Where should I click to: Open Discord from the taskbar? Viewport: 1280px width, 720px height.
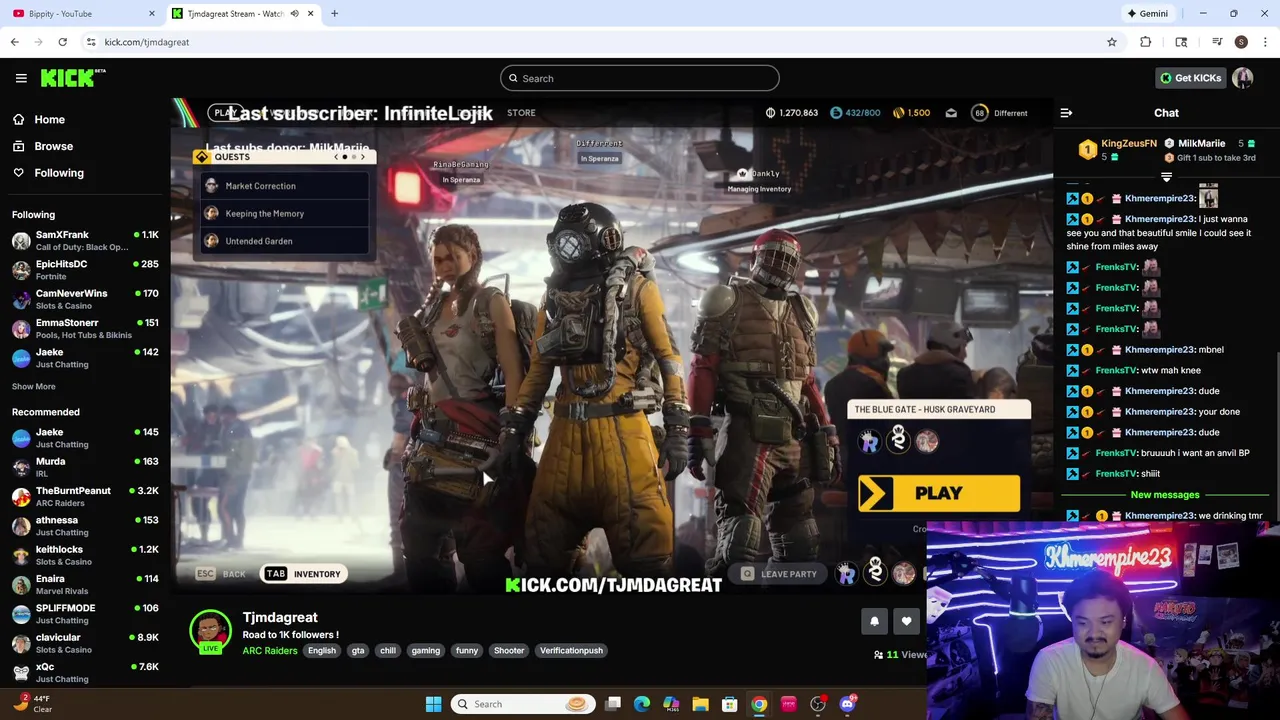[x=847, y=704]
